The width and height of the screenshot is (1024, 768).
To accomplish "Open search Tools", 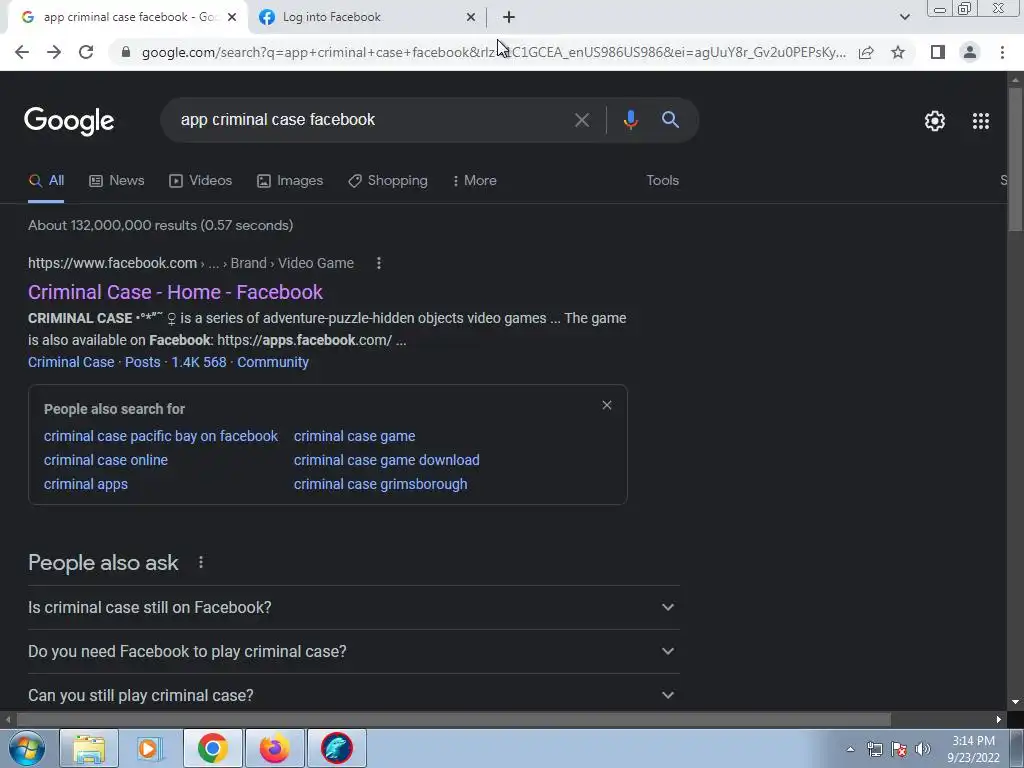I will point(662,181).
